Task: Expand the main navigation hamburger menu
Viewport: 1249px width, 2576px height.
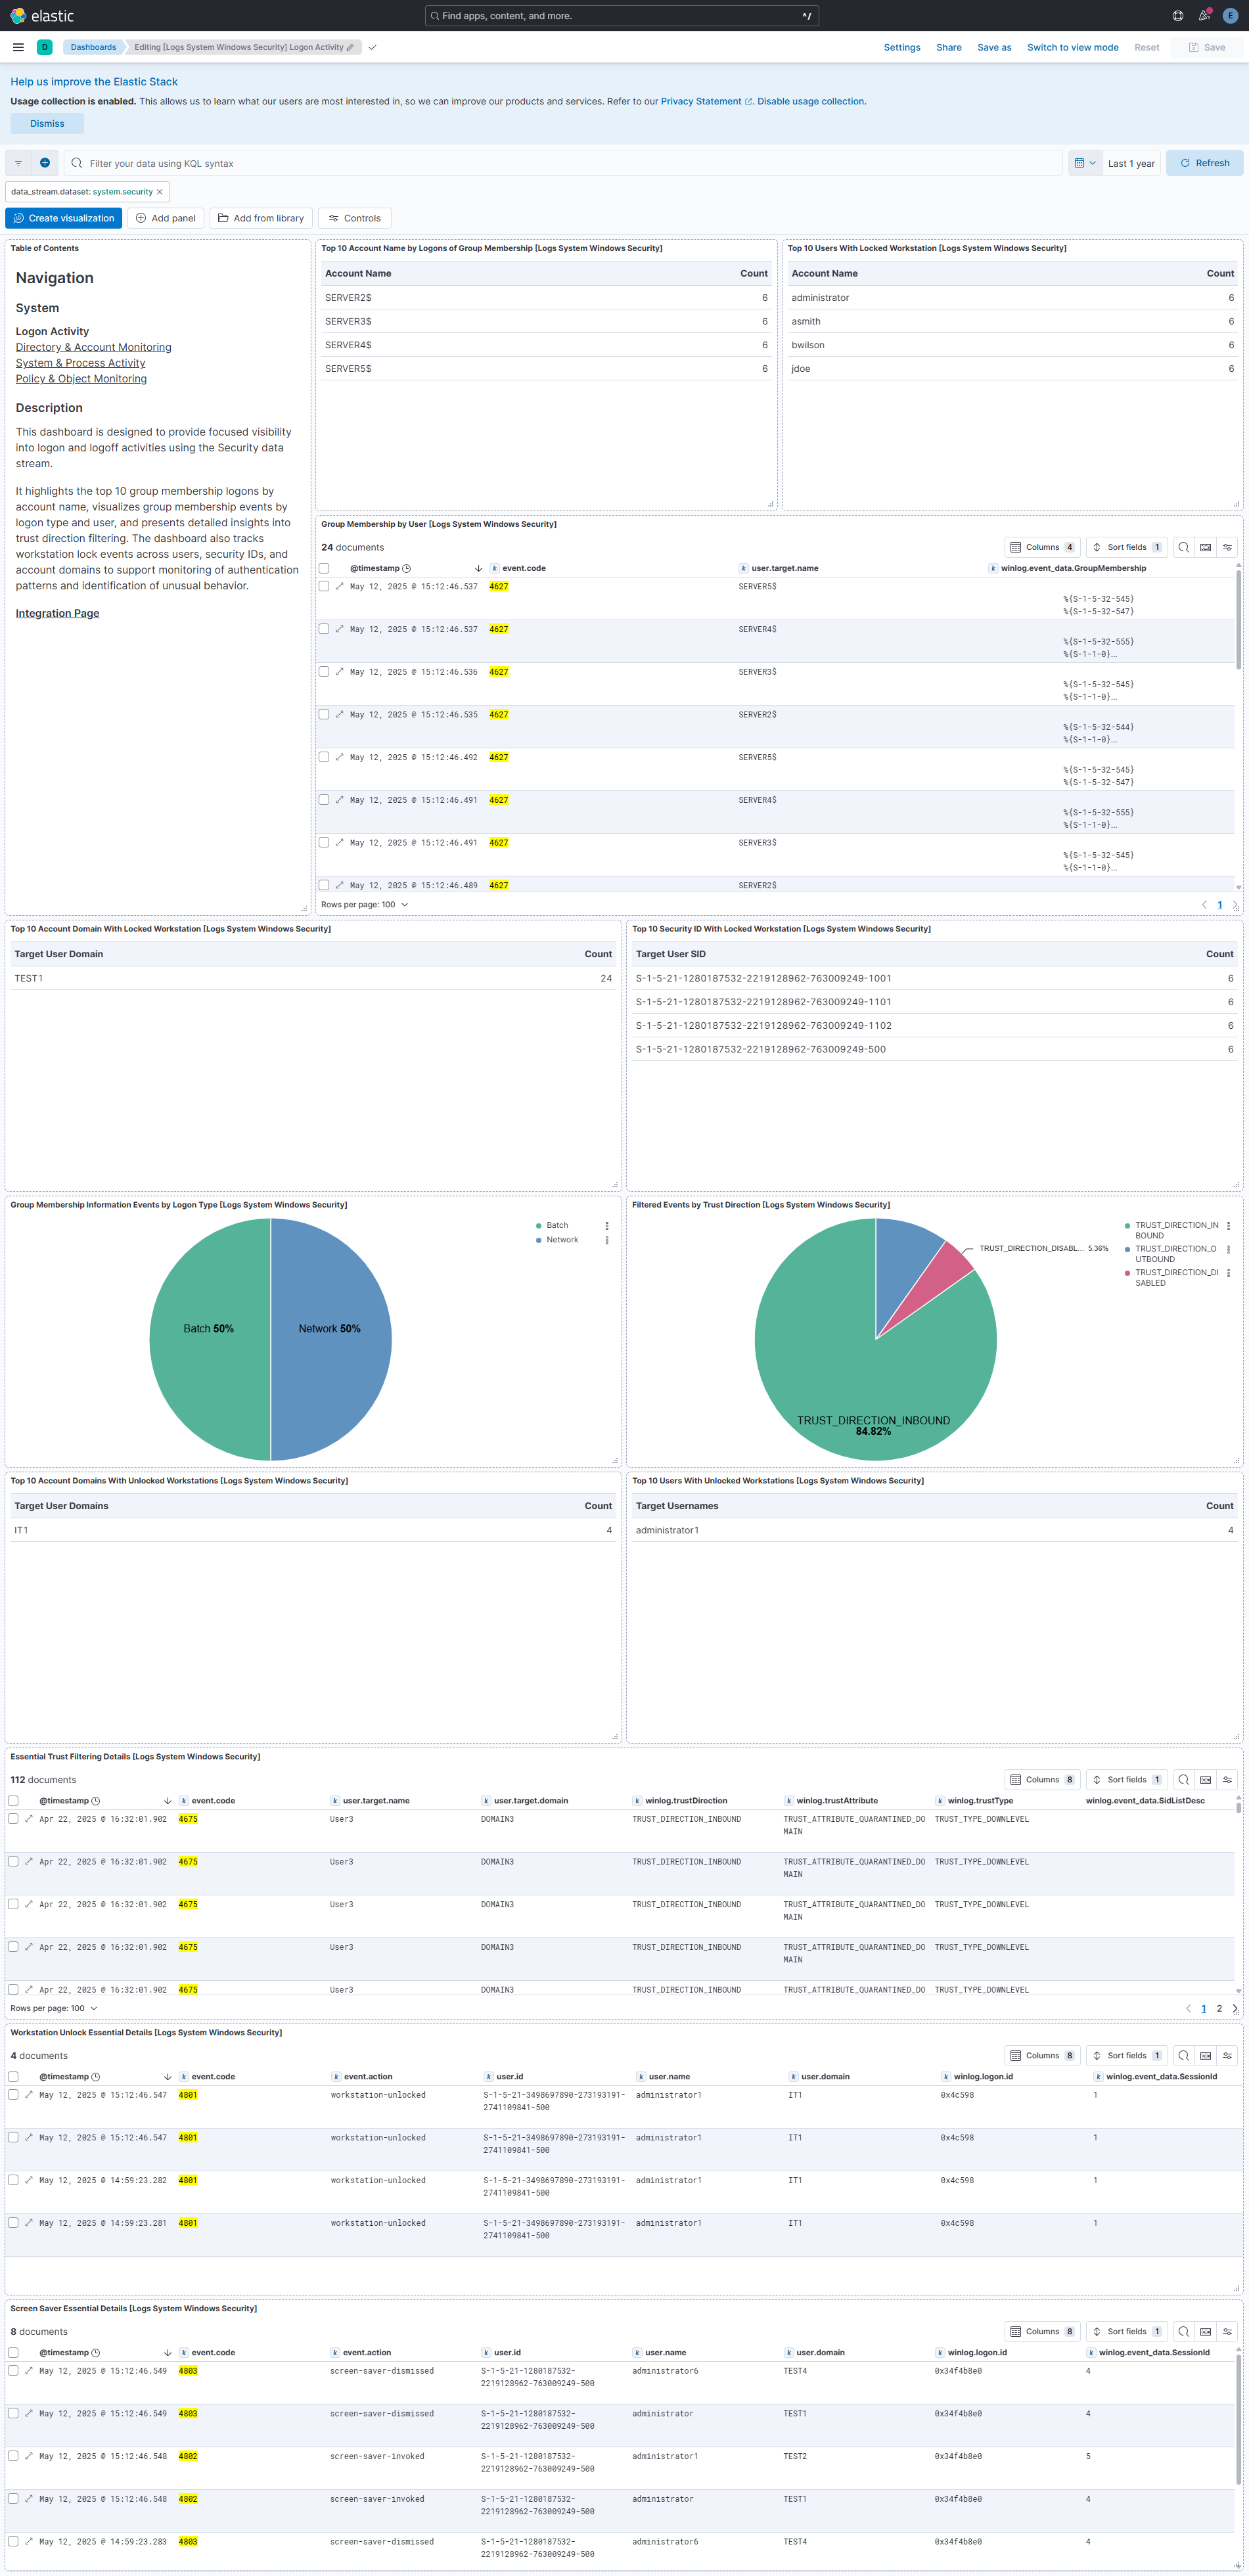Action: click(x=18, y=47)
